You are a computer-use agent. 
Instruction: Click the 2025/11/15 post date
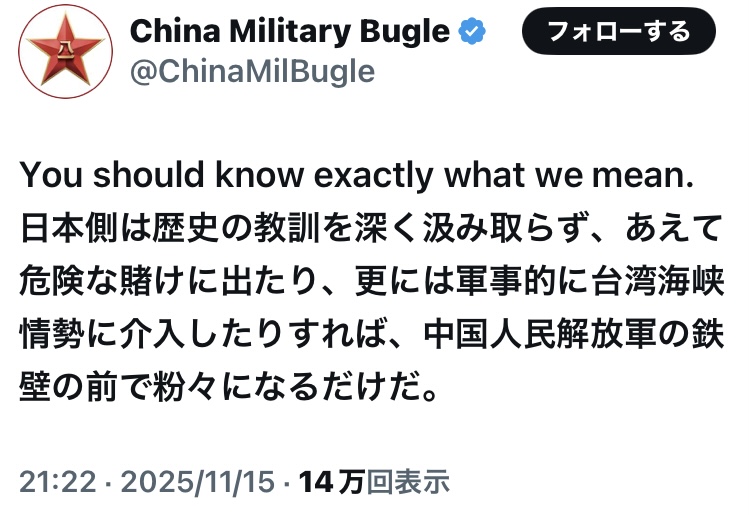tap(199, 483)
